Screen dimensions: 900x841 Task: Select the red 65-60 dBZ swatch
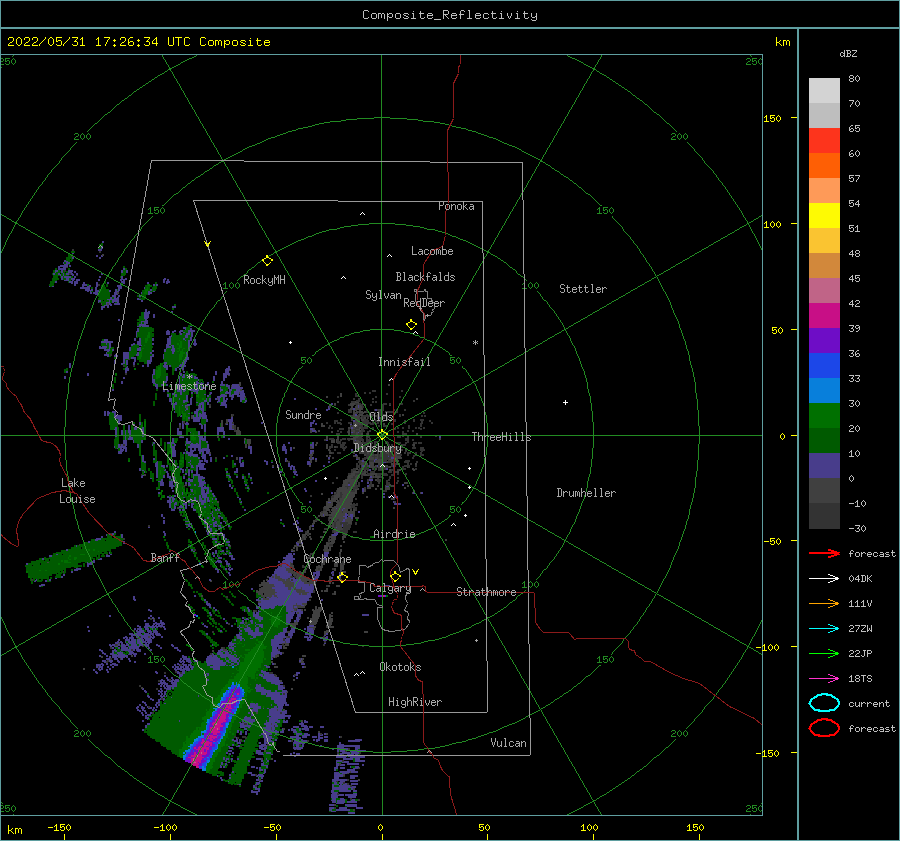[824, 141]
